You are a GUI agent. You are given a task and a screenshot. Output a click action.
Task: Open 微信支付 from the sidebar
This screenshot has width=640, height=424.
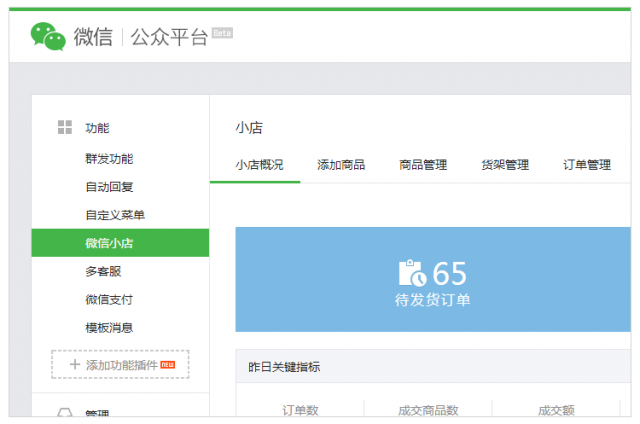109,299
